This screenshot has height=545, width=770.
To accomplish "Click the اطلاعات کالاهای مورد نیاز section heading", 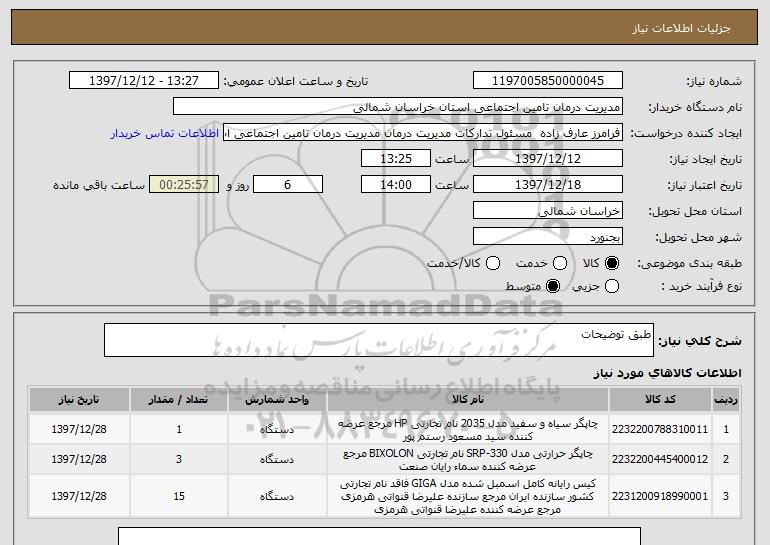I will click(668, 373).
